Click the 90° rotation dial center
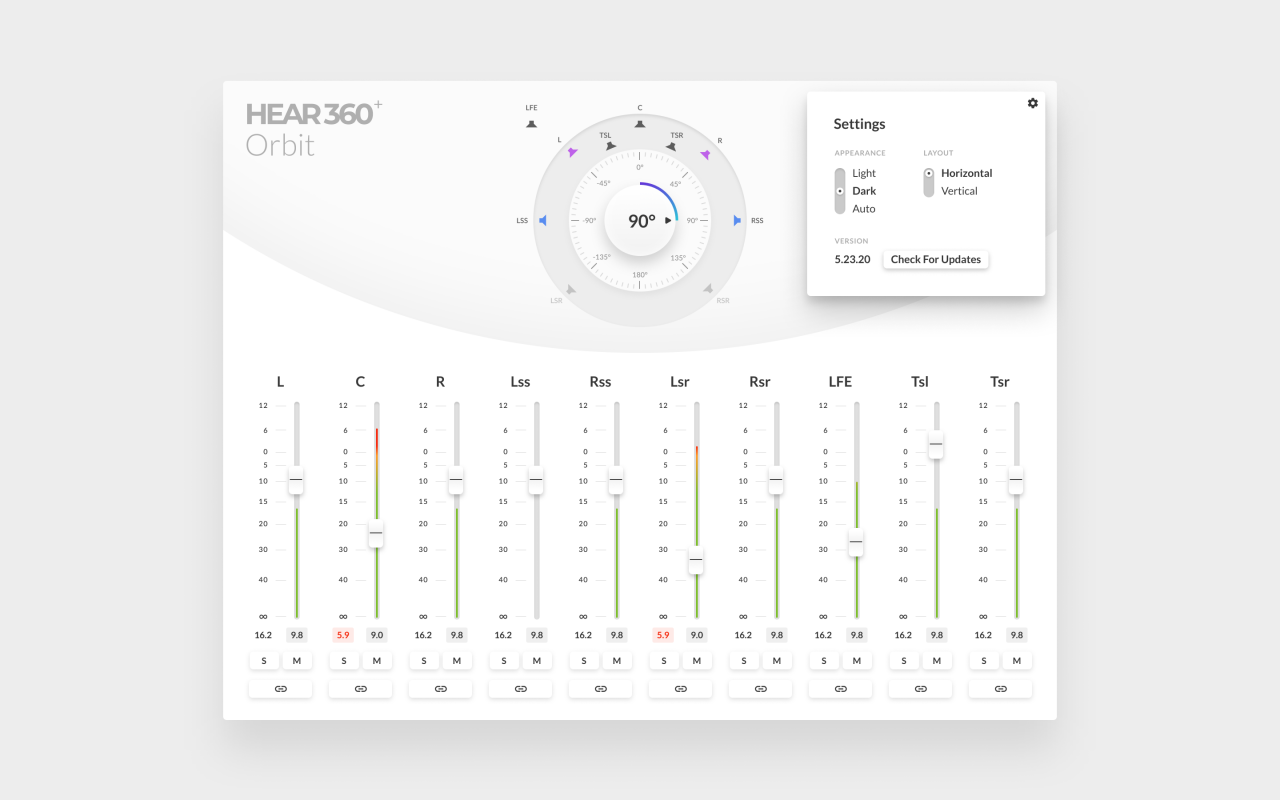This screenshot has width=1280, height=800. pyautogui.click(x=639, y=218)
